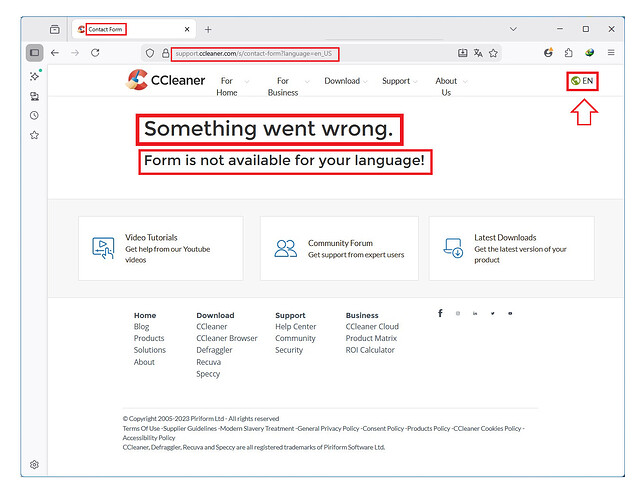Image resolution: width=644 pixels, height=500 pixels.
Task: Expand the For Home navigation menu
Action: [228, 86]
